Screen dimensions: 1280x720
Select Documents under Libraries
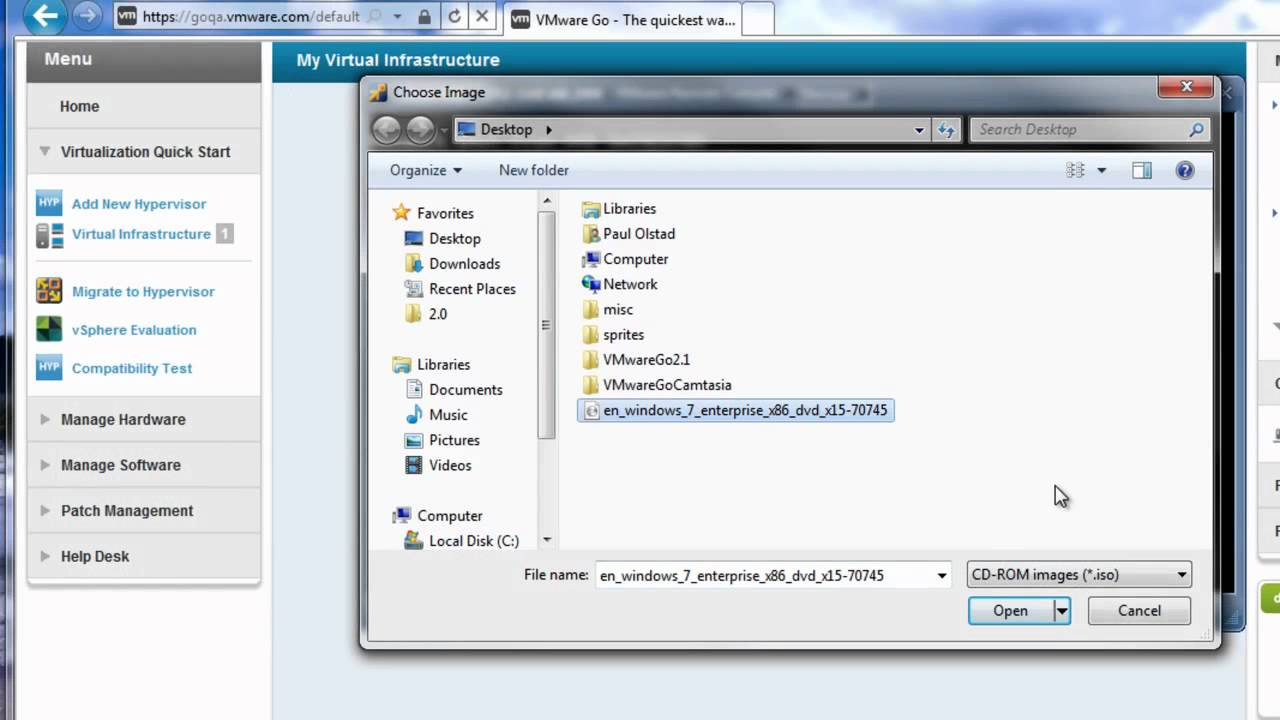453,389
